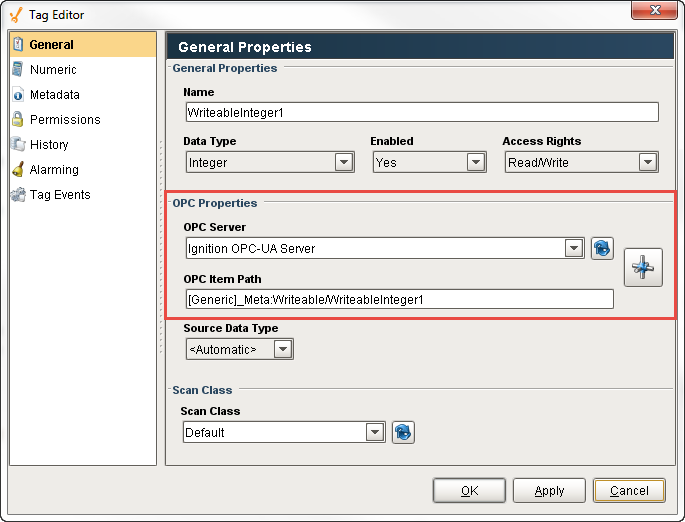Image resolution: width=685 pixels, height=522 pixels.
Task: Click the Permissions padlock icon
Action: (x=17, y=119)
